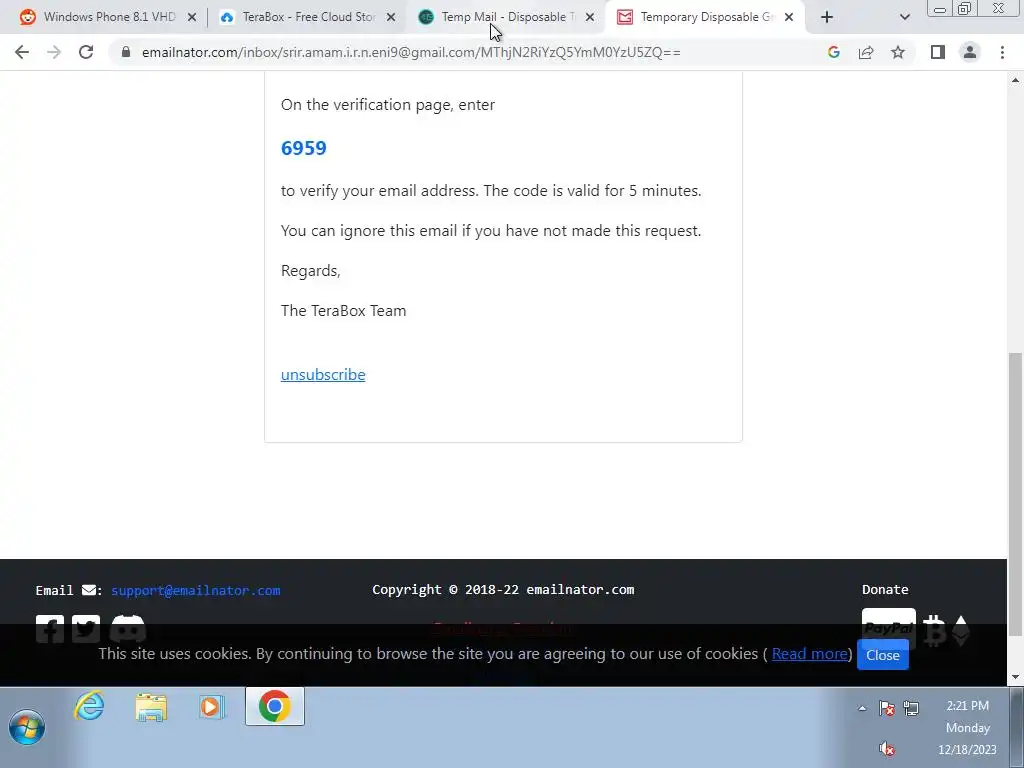1024x768 pixels.
Task: Expand the tab search dropdown
Action: point(904,18)
